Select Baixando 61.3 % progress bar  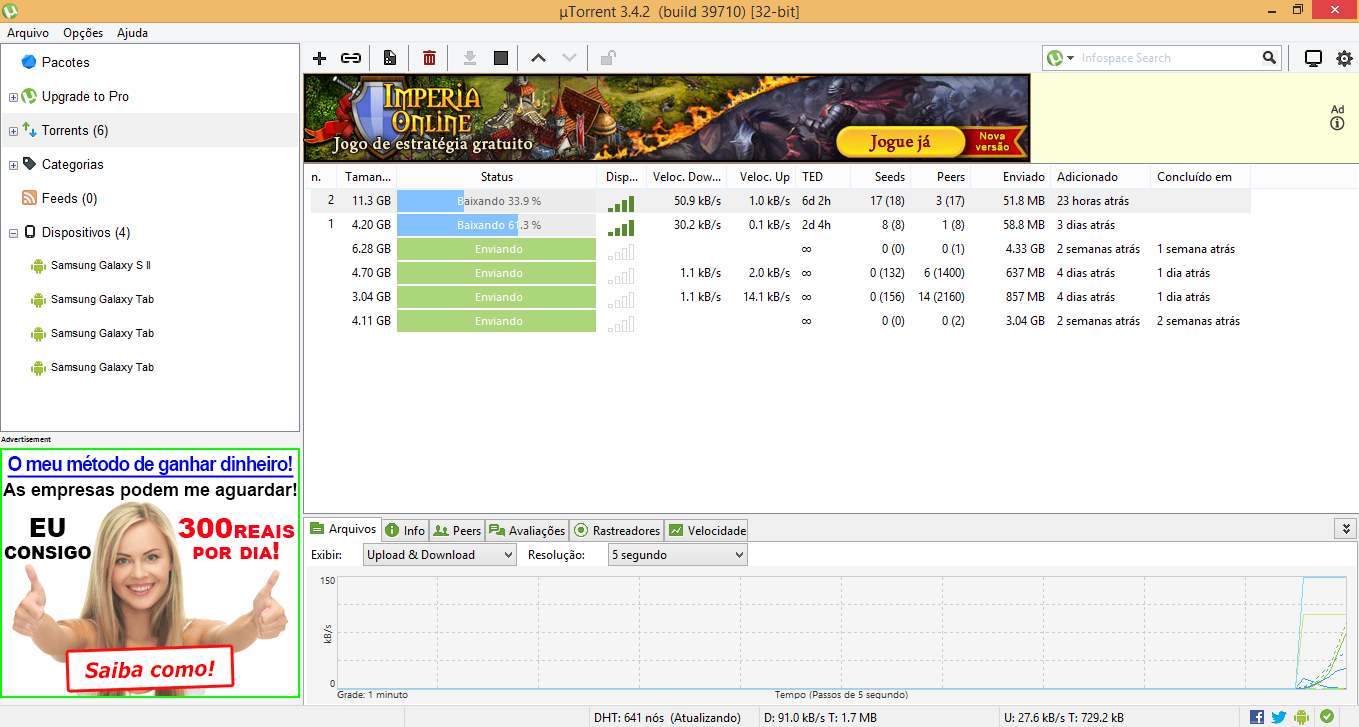[497, 225]
